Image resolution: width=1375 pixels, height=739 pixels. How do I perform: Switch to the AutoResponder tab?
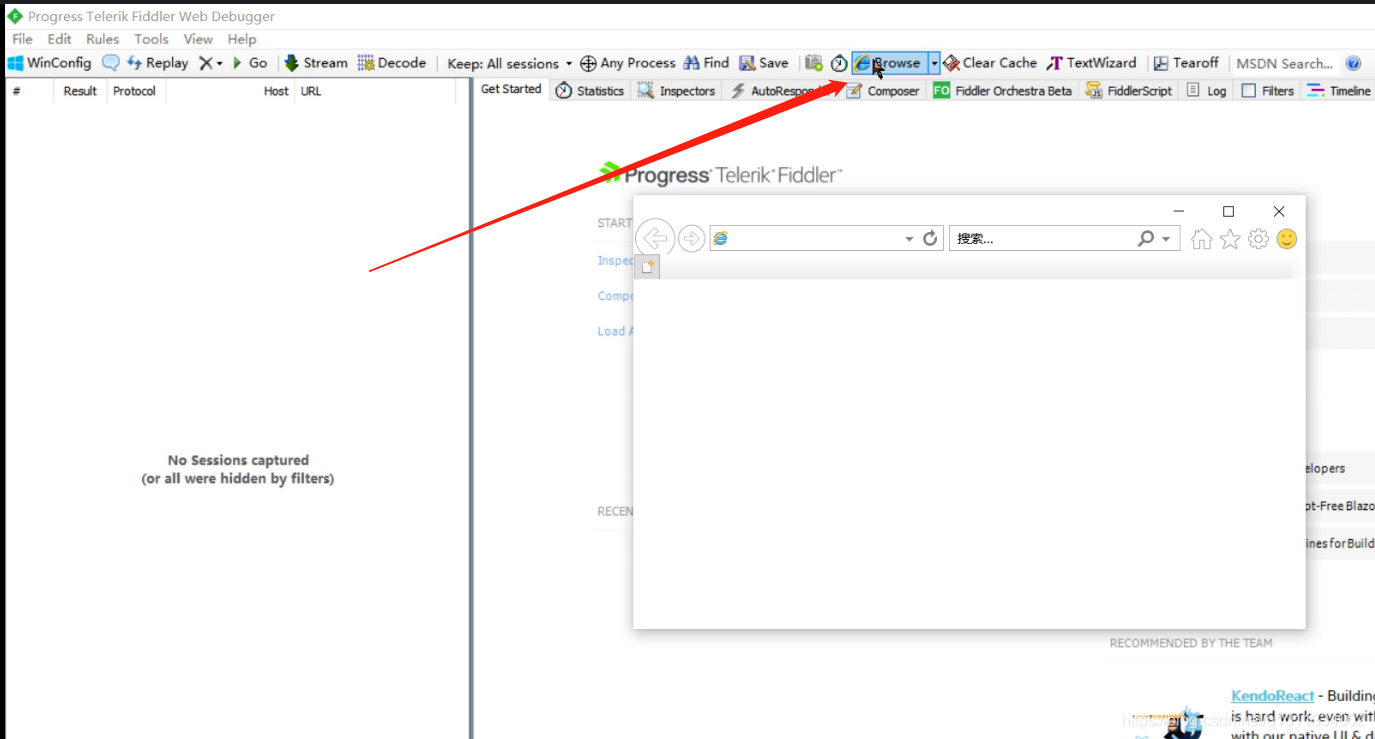tap(780, 91)
